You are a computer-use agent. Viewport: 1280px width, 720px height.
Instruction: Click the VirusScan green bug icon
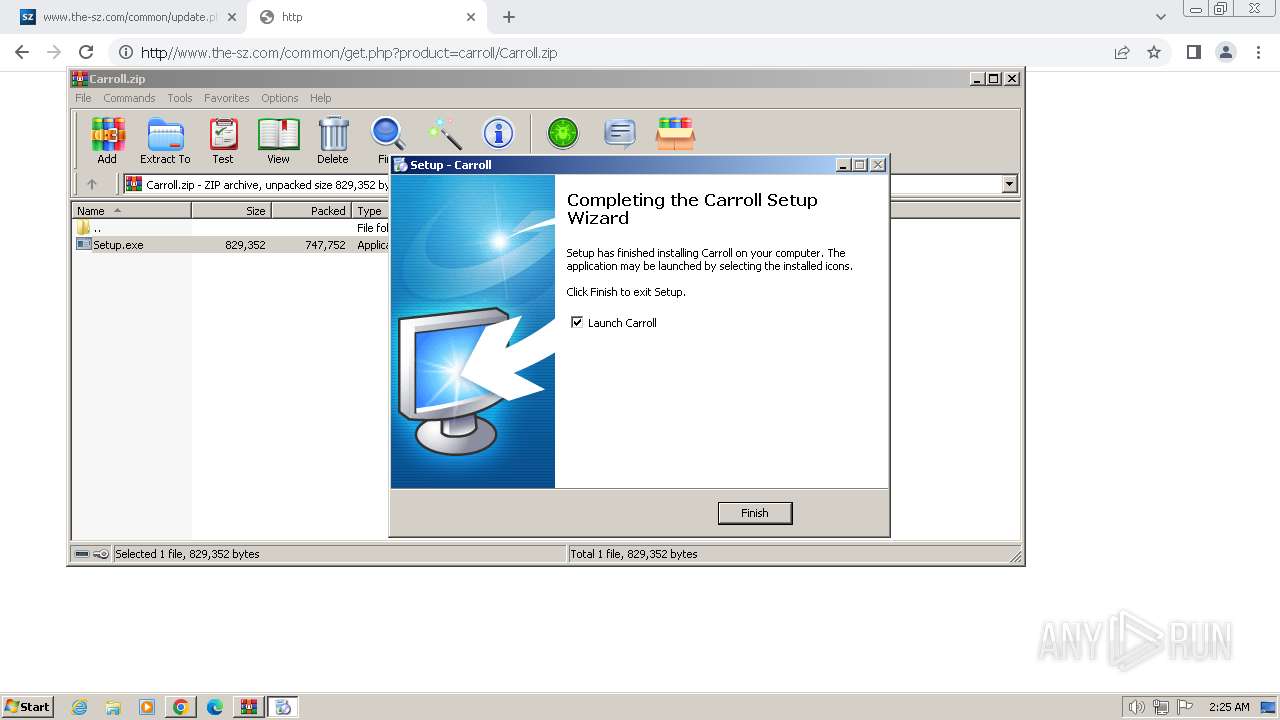tap(563, 133)
